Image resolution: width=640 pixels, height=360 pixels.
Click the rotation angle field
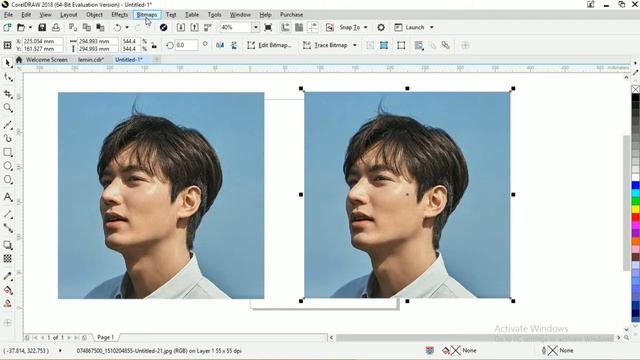pos(187,45)
